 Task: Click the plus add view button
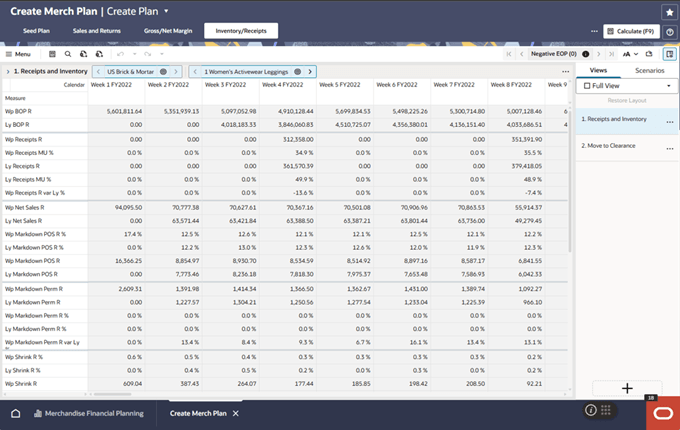627,388
